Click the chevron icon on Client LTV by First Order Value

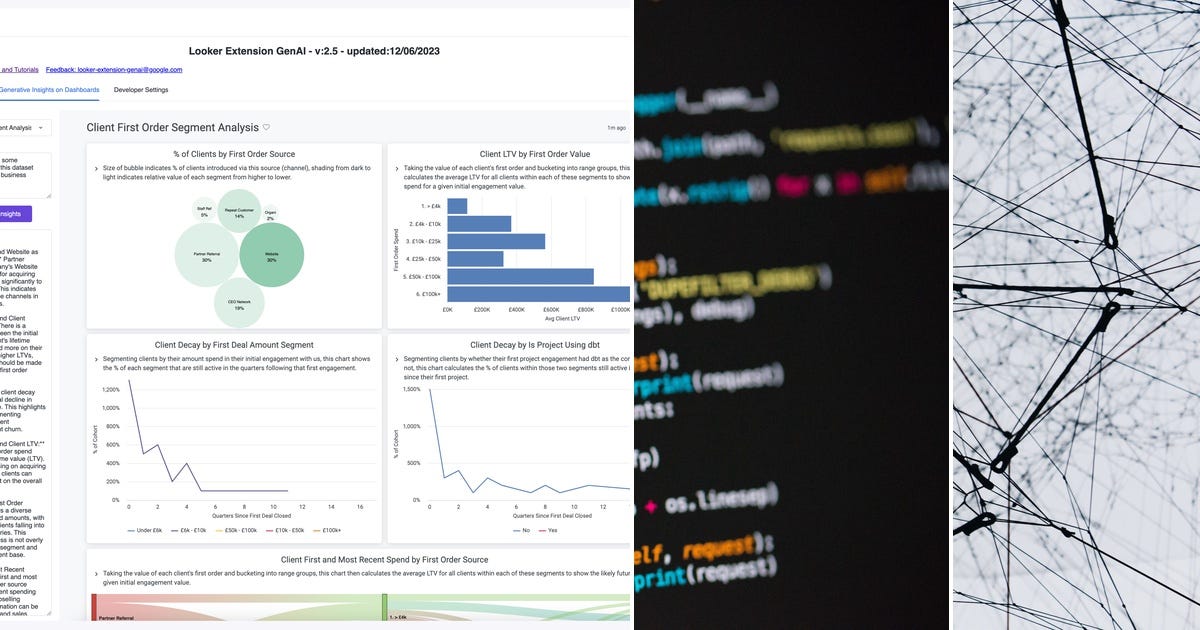(397, 169)
